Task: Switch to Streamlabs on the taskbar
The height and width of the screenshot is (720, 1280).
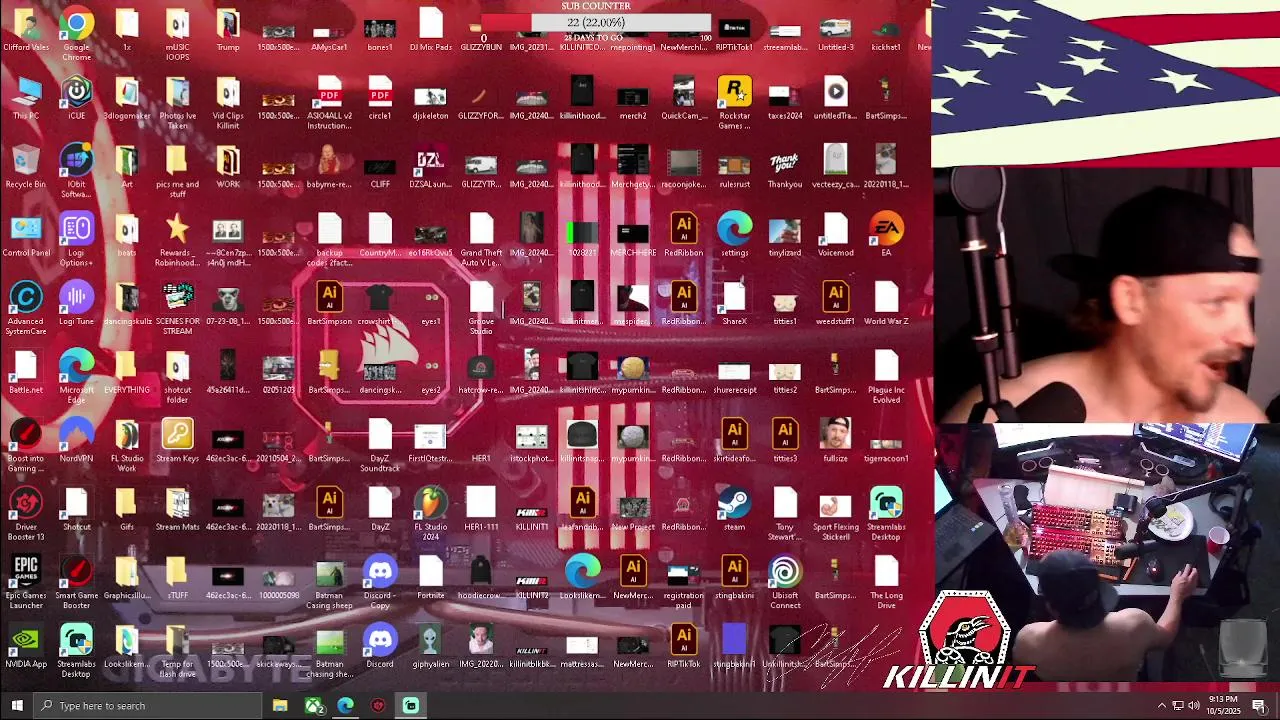Action: coord(410,706)
